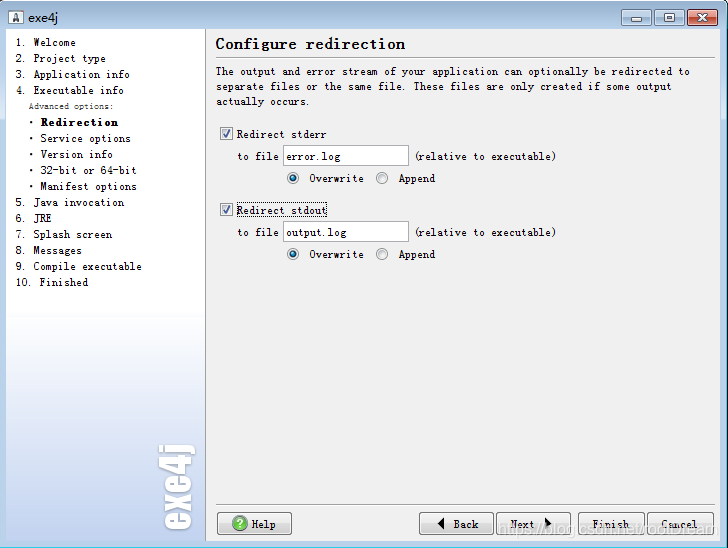Screen dimensions: 728x548
Task: Select Overwrite for the error.log file
Action: point(293,178)
